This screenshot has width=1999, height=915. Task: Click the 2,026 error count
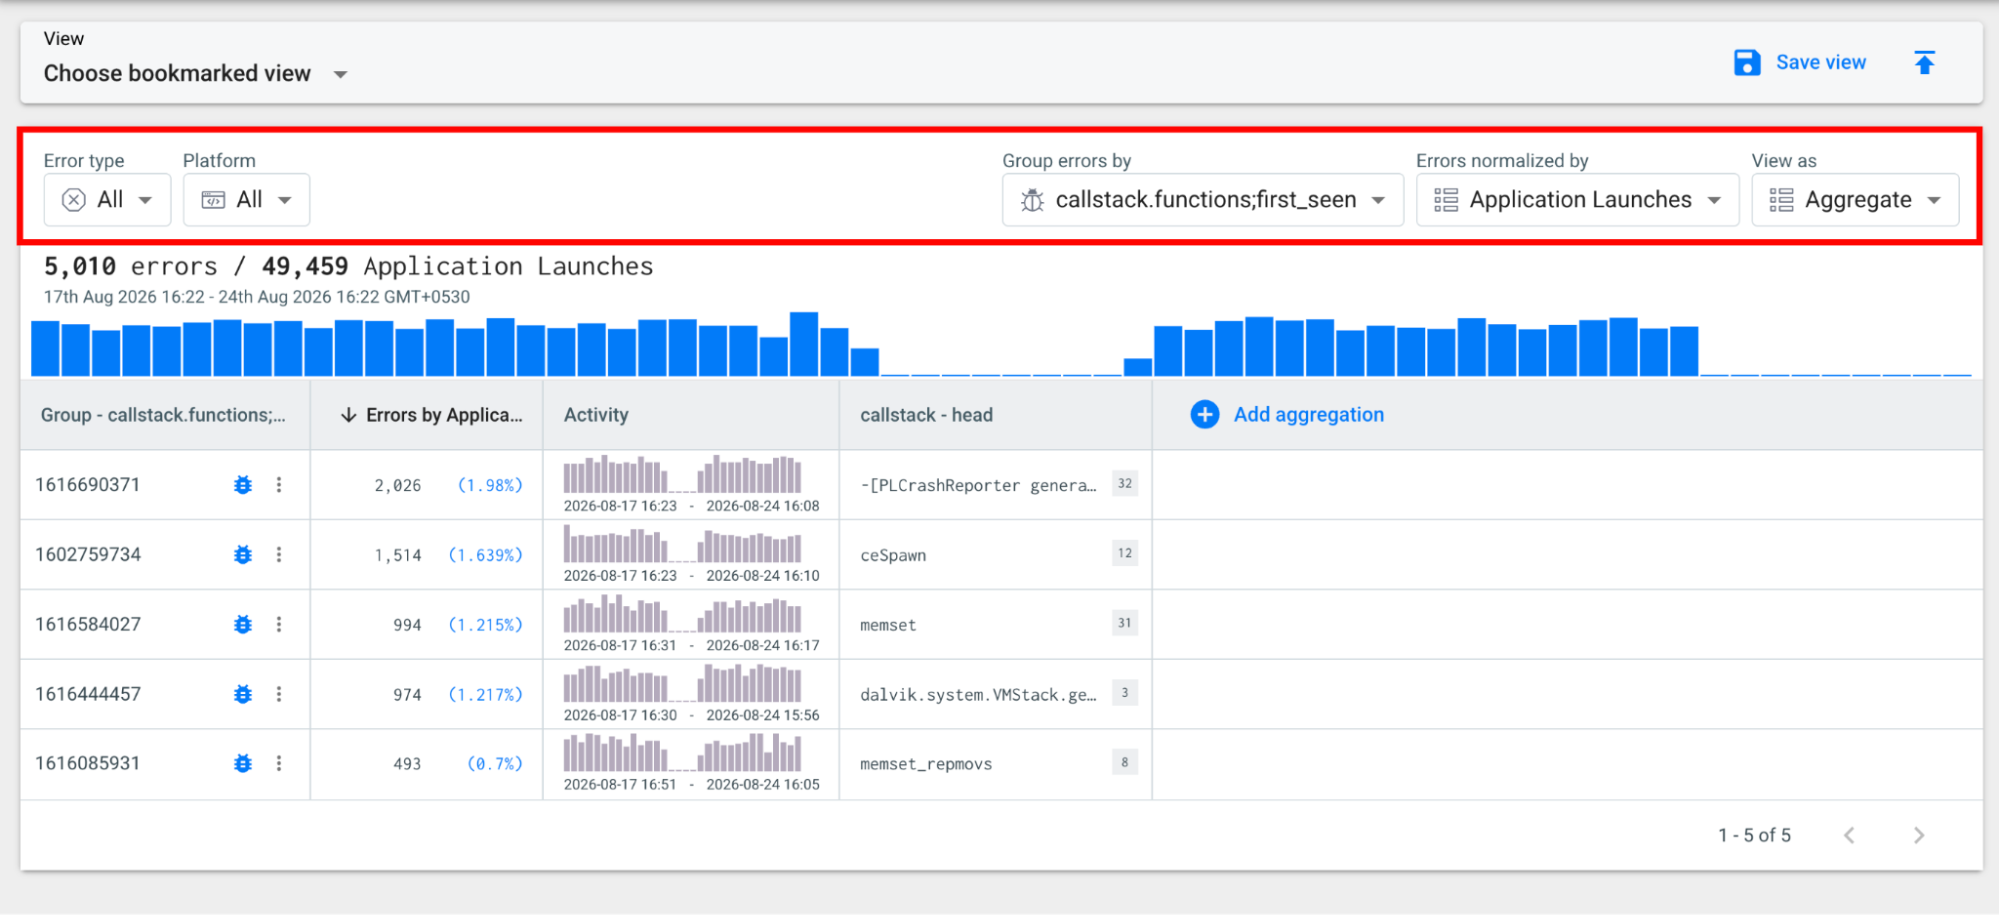[x=398, y=486]
